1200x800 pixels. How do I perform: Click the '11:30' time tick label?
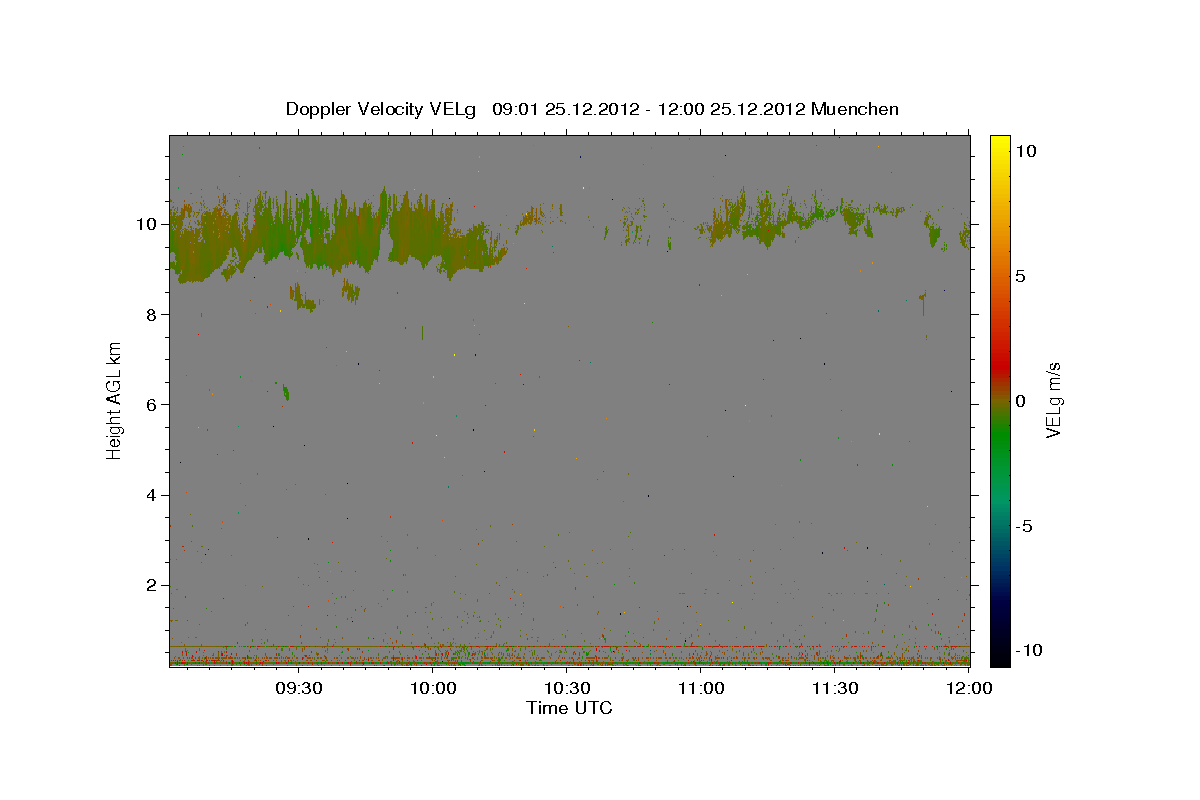point(835,688)
